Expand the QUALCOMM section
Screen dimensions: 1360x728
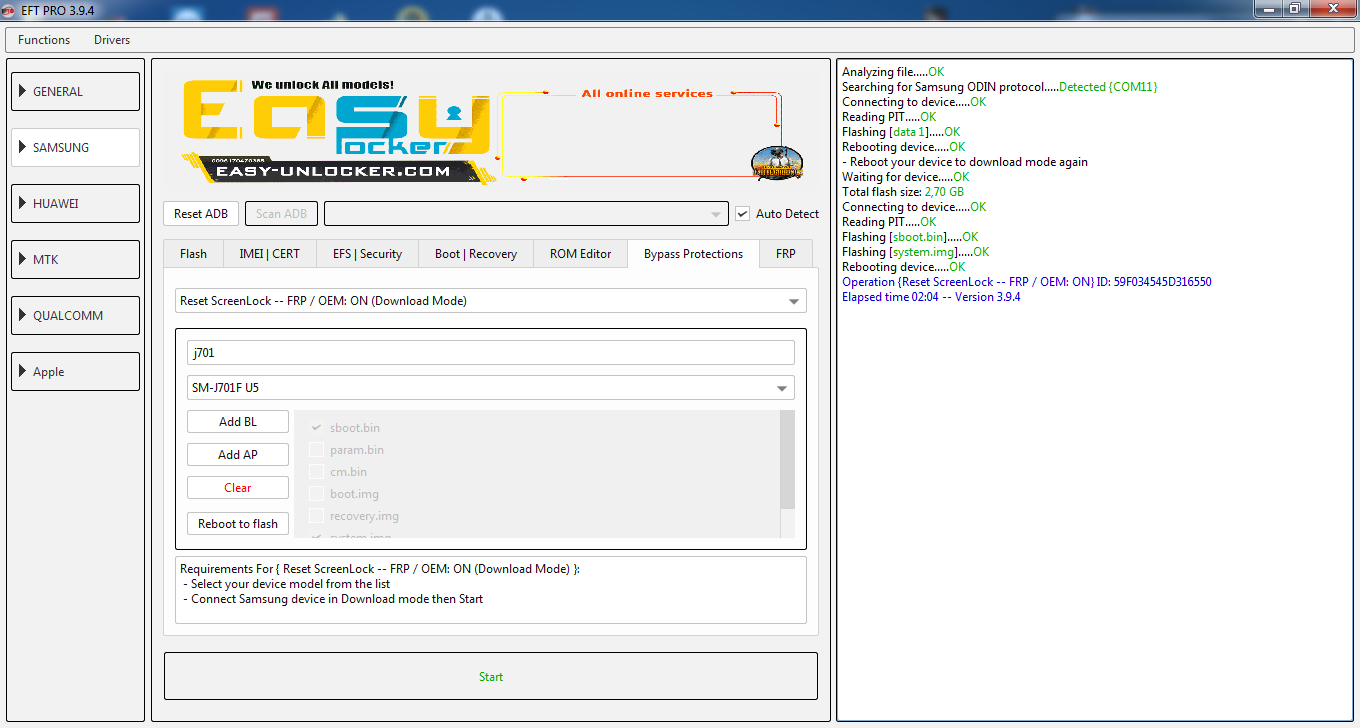click(75, 315)
